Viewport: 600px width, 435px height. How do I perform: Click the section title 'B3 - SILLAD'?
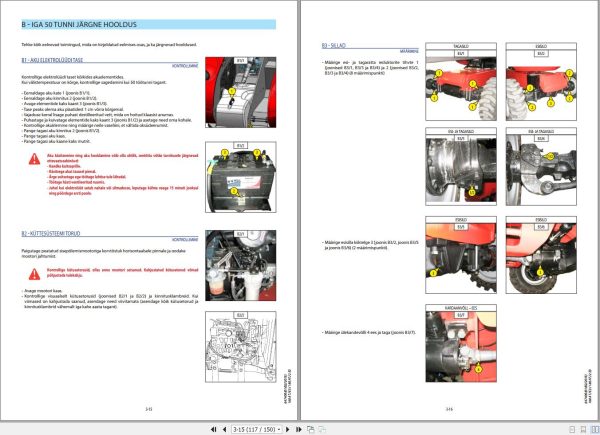(333, 46)
